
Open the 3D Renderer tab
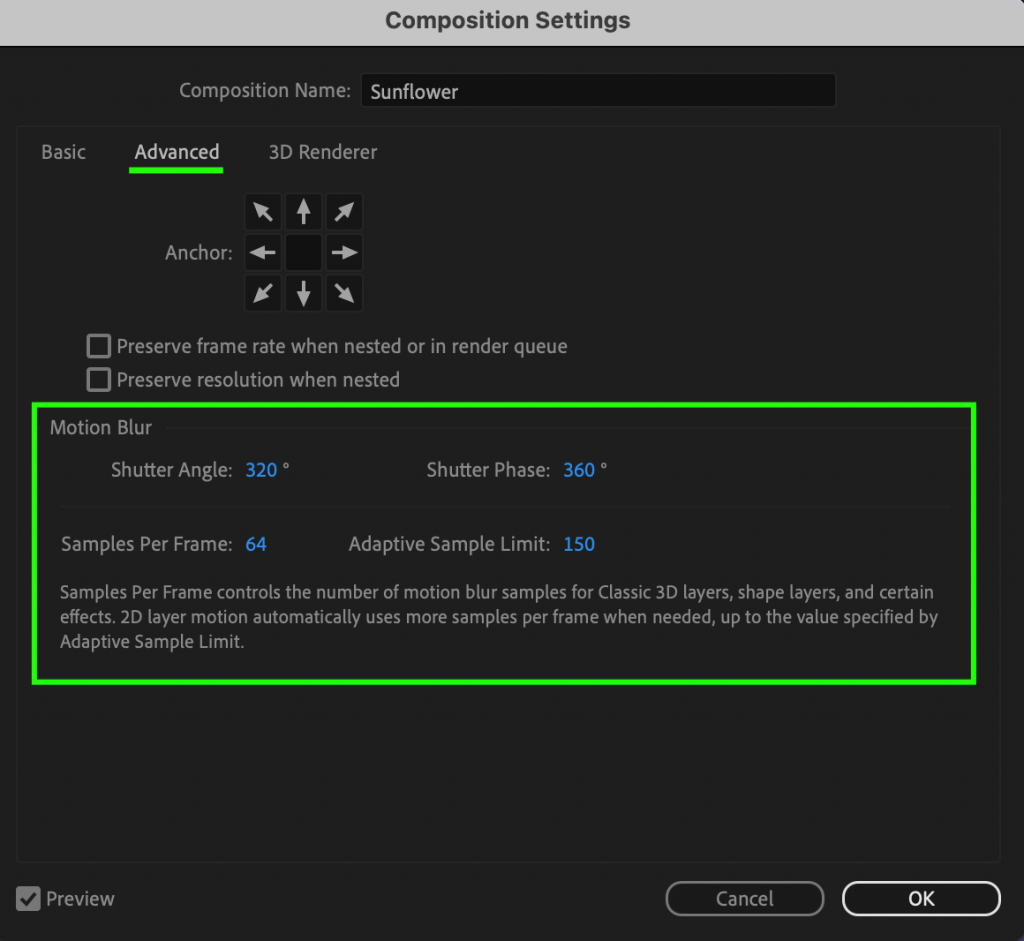(x=323, y=152)
